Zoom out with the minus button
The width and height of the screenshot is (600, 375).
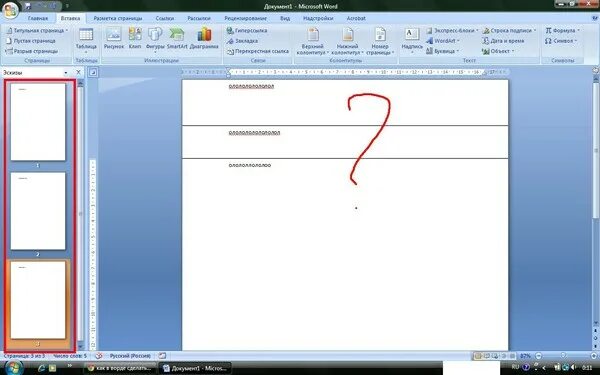[538, 356]
